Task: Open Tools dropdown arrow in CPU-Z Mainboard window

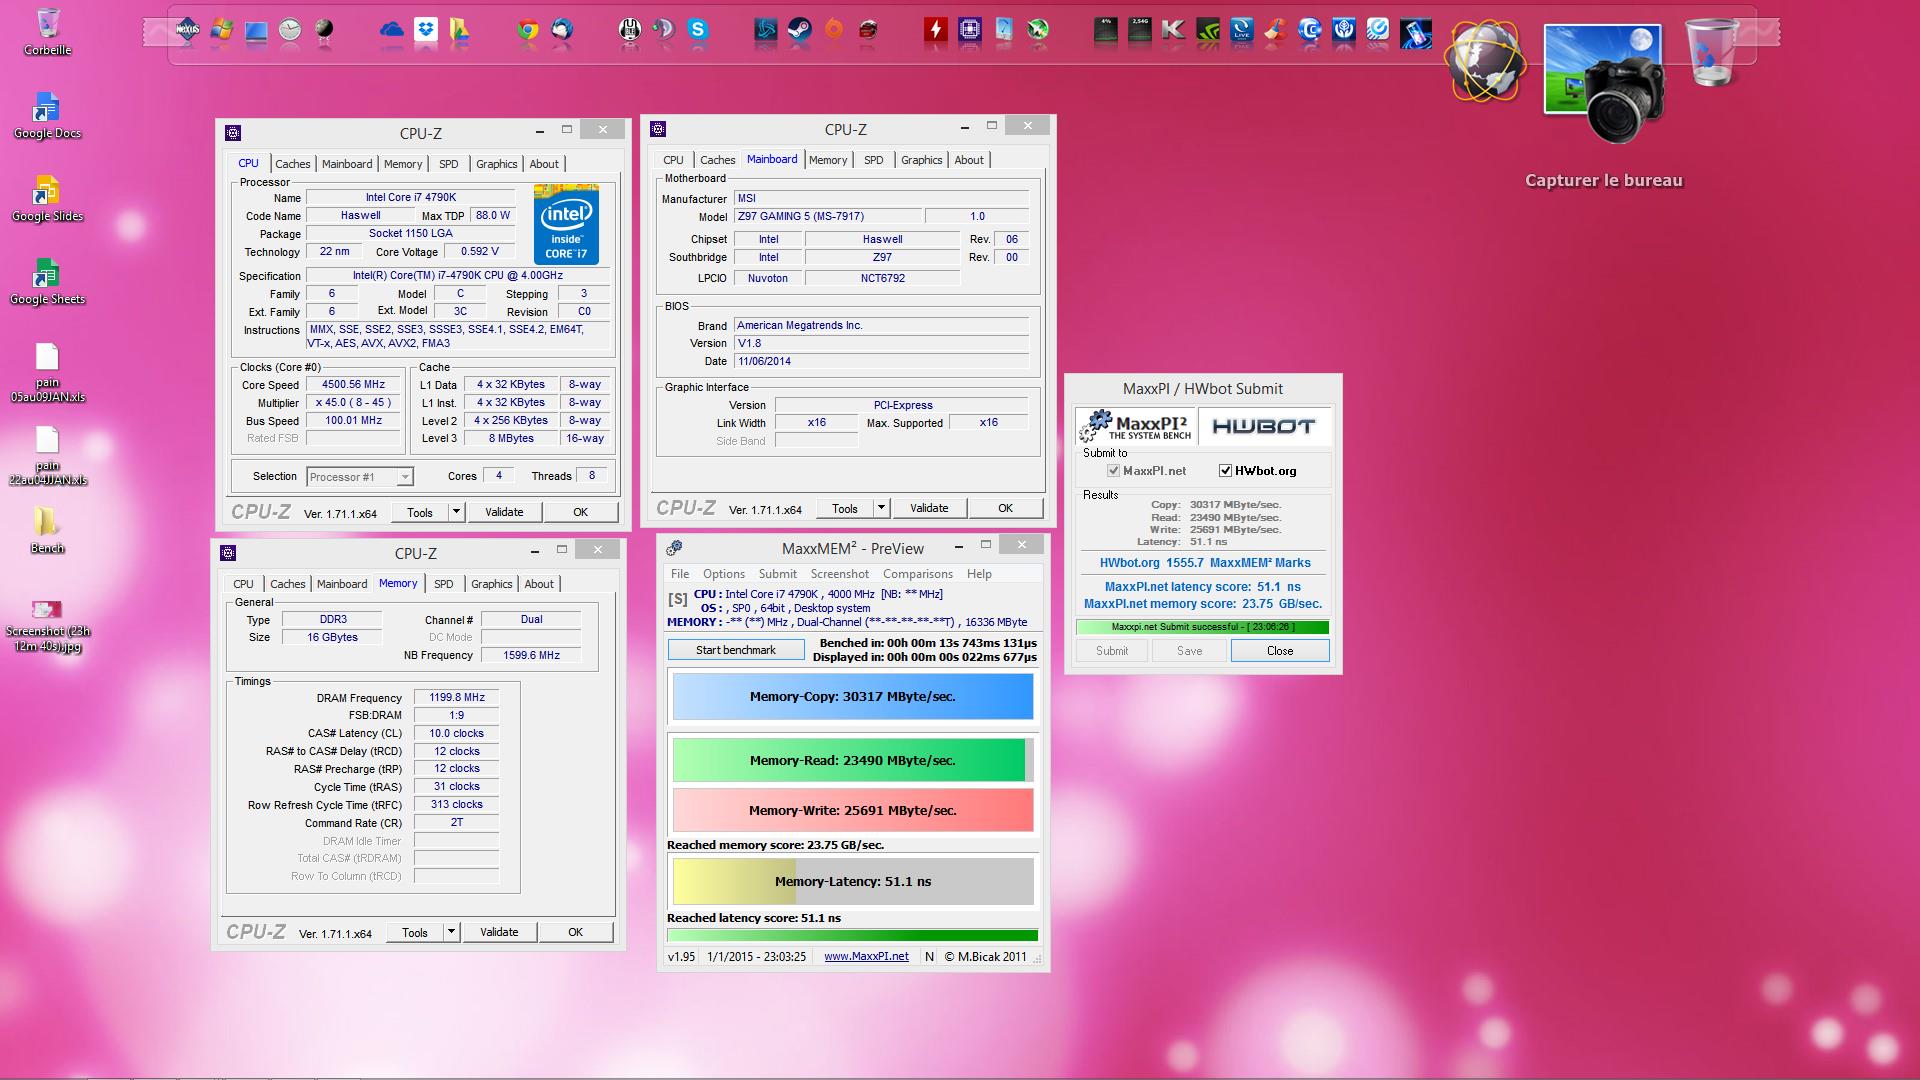Action: [881, 508]
